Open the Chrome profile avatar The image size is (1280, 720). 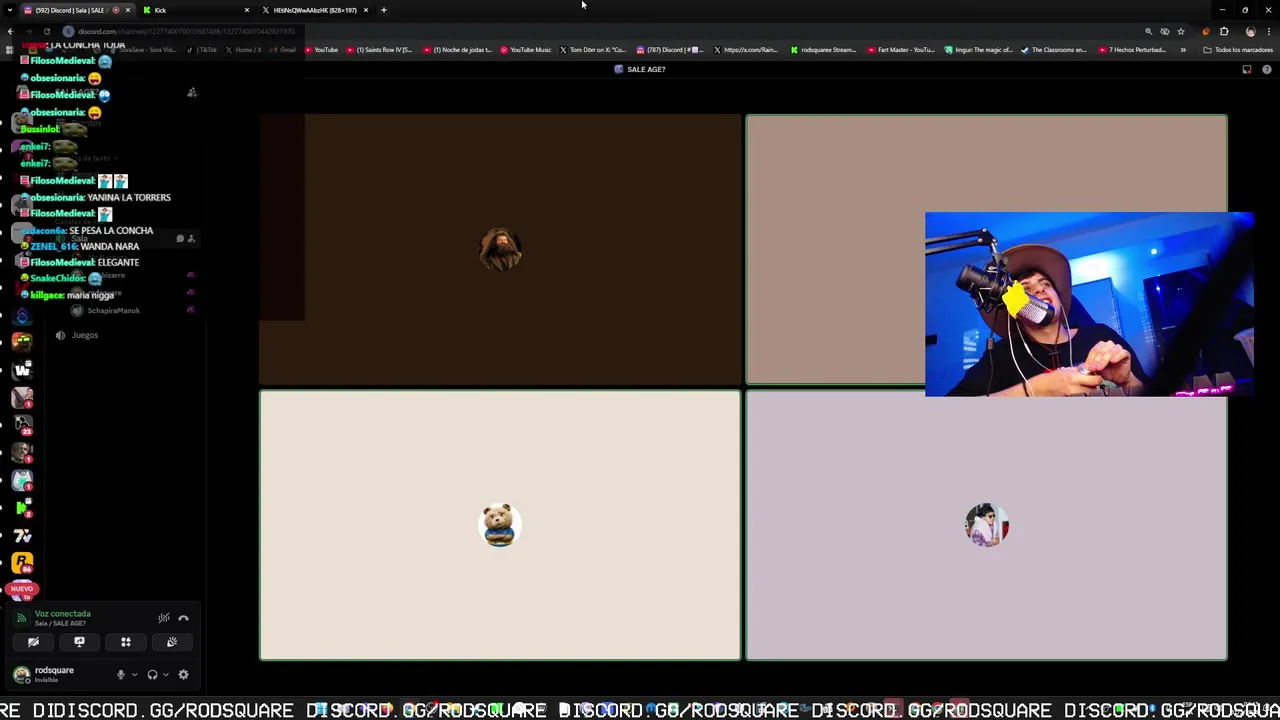[1250, 31]
